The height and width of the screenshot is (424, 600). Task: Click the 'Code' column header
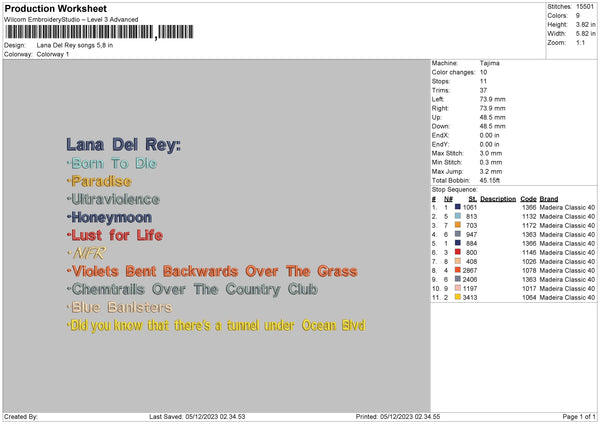click(528, 199)
